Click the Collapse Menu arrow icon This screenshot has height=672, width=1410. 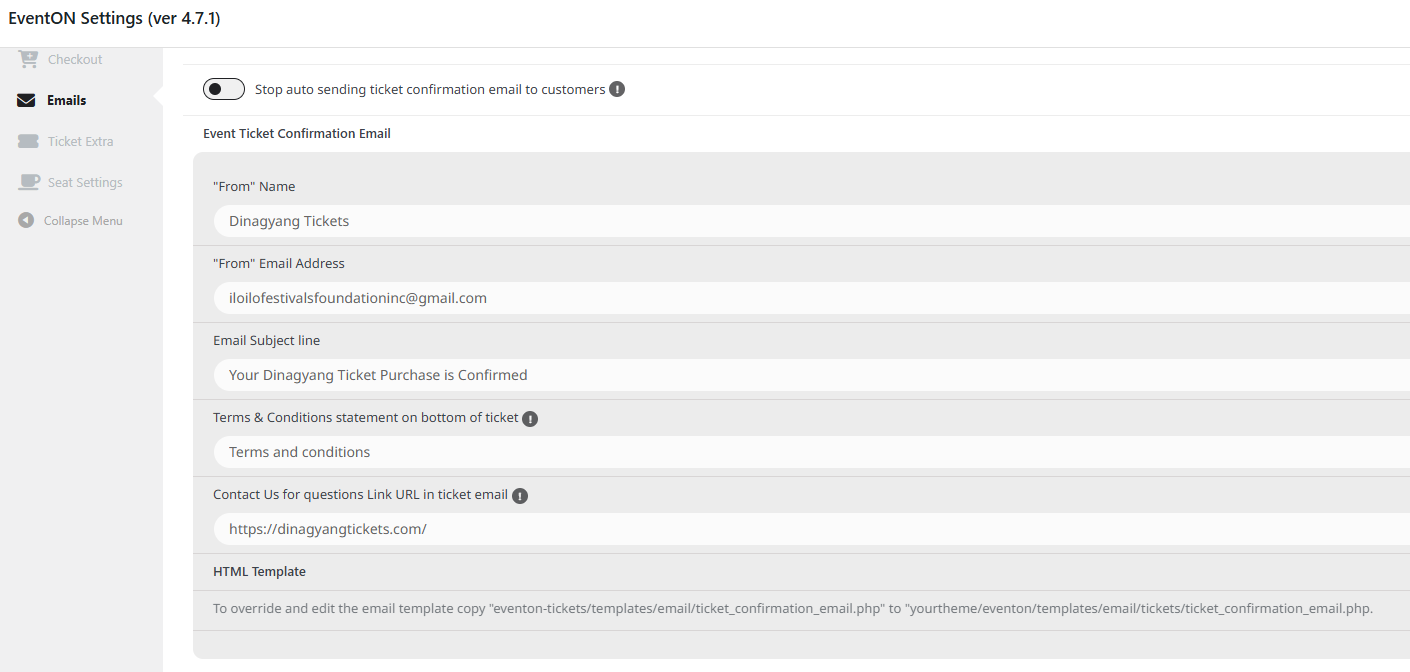(26, 220)
